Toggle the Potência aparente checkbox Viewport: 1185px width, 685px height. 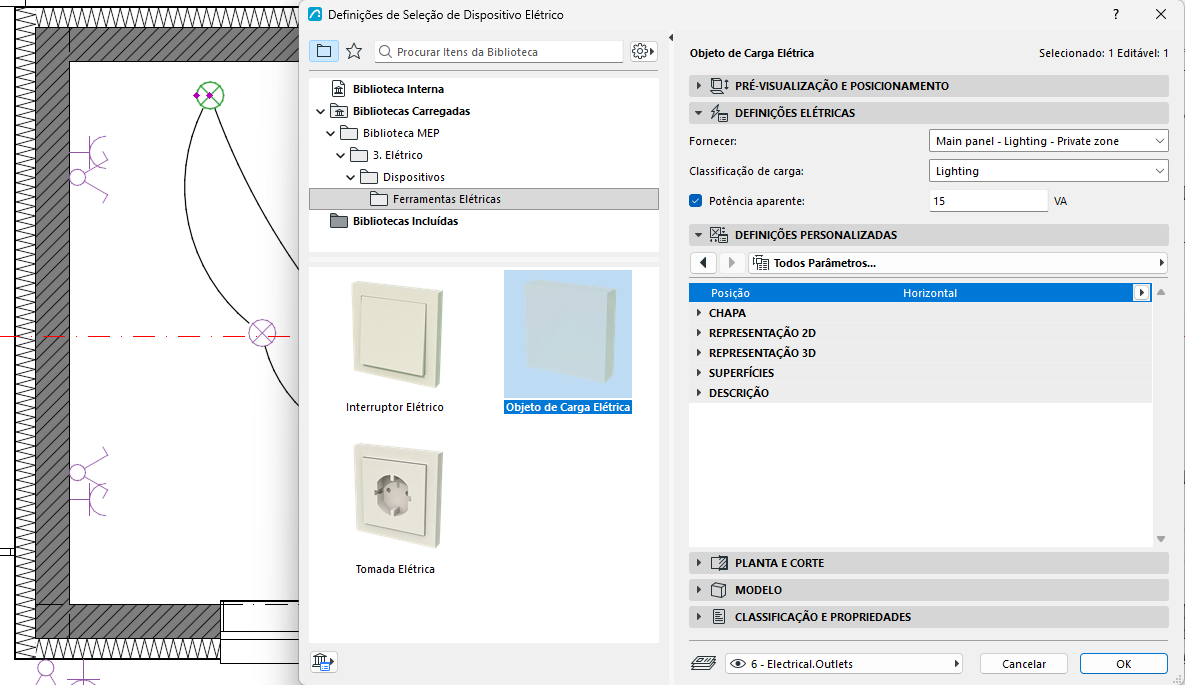[x=696, y=201]
